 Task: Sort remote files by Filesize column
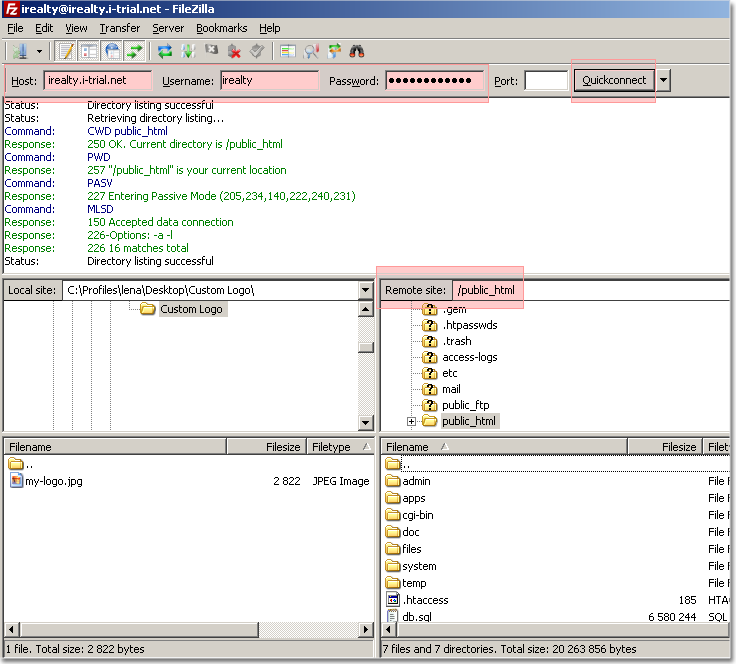tap(665, 447)
